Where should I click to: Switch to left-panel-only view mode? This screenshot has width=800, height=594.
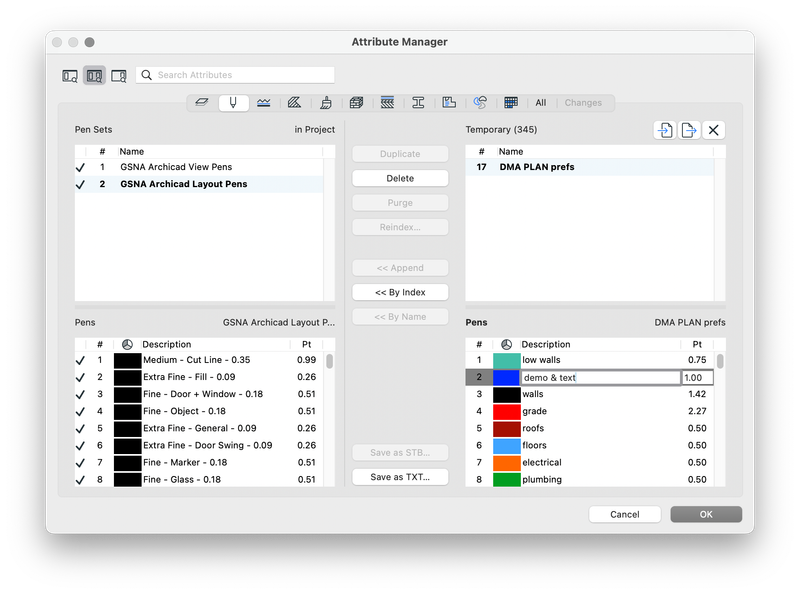pos(70,76)
